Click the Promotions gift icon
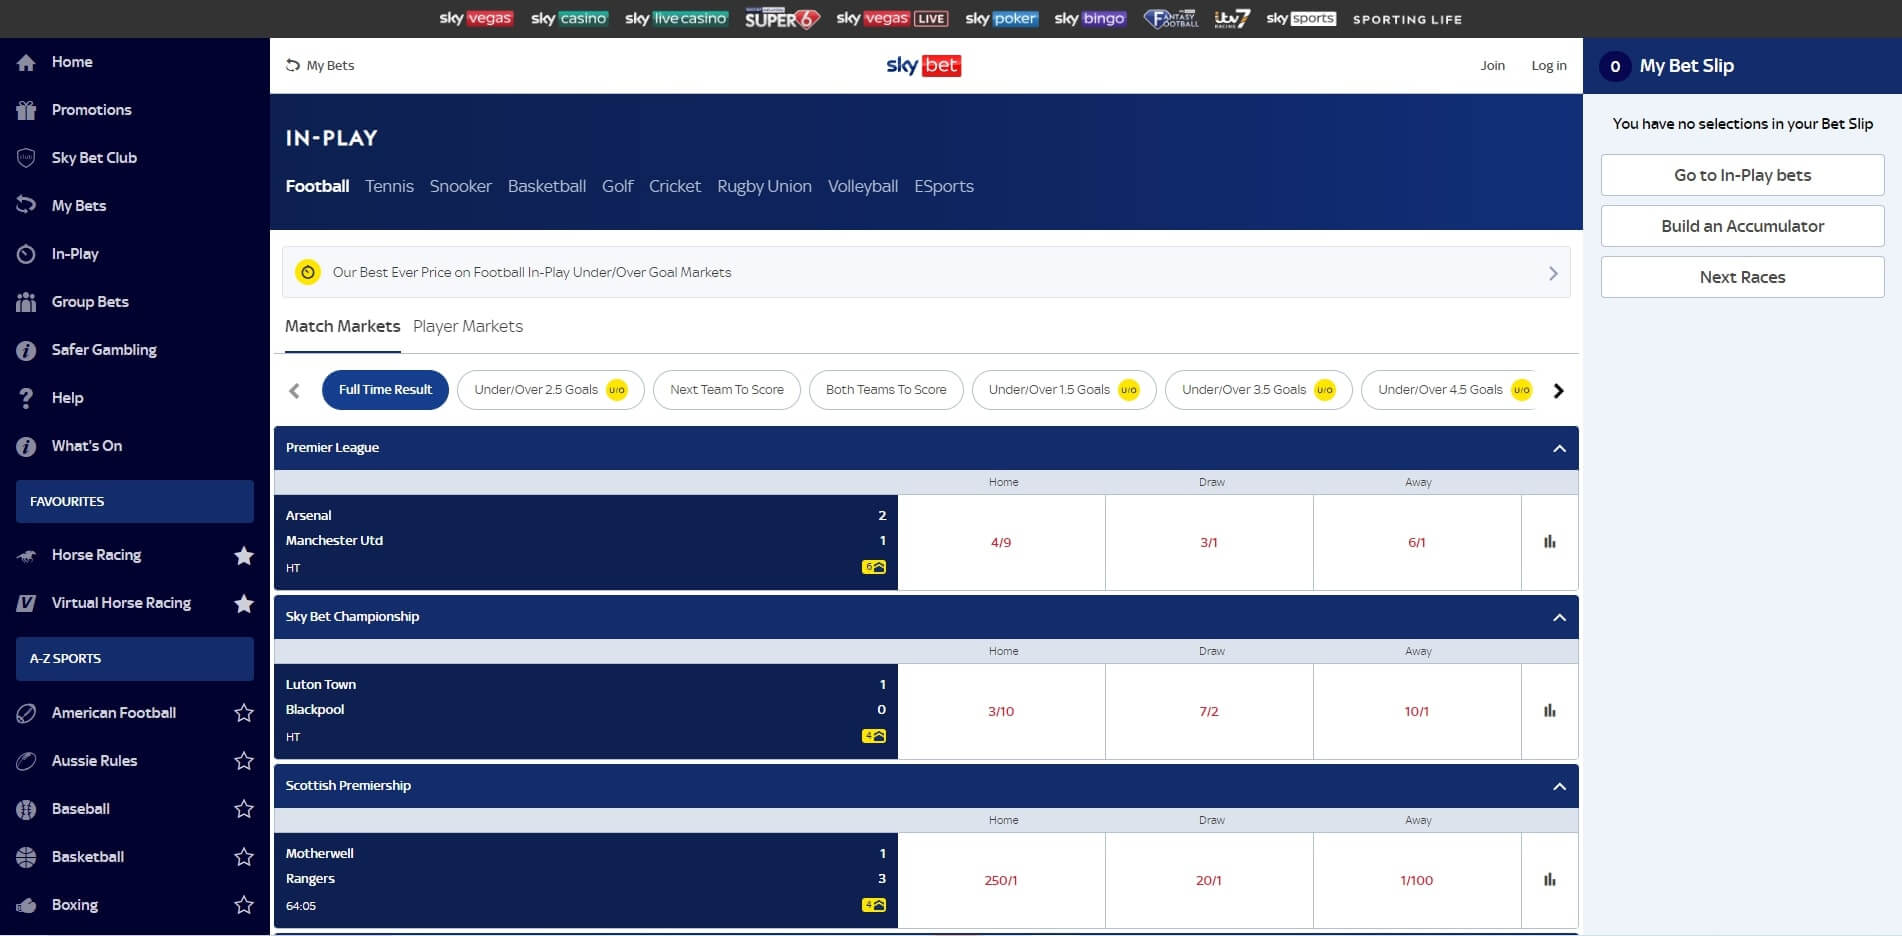The width and height of the screenshot is (1902, 936). (26, 110)
